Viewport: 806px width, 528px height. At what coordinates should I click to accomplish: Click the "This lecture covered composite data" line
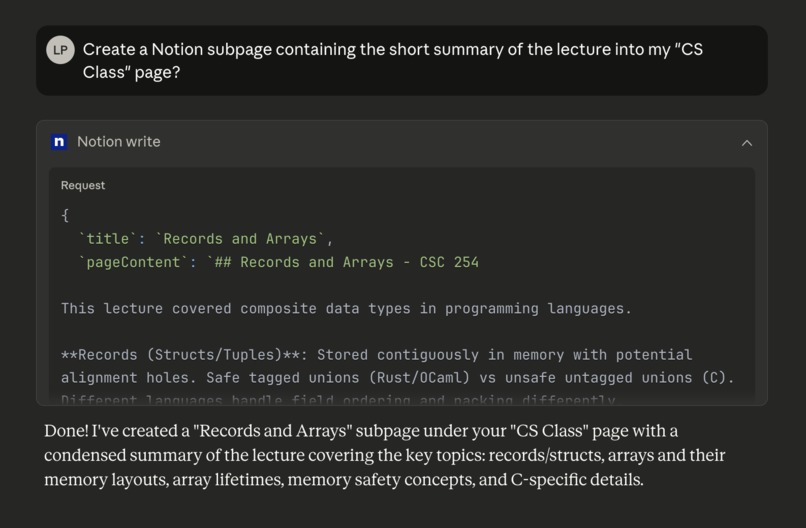[346, 308]
